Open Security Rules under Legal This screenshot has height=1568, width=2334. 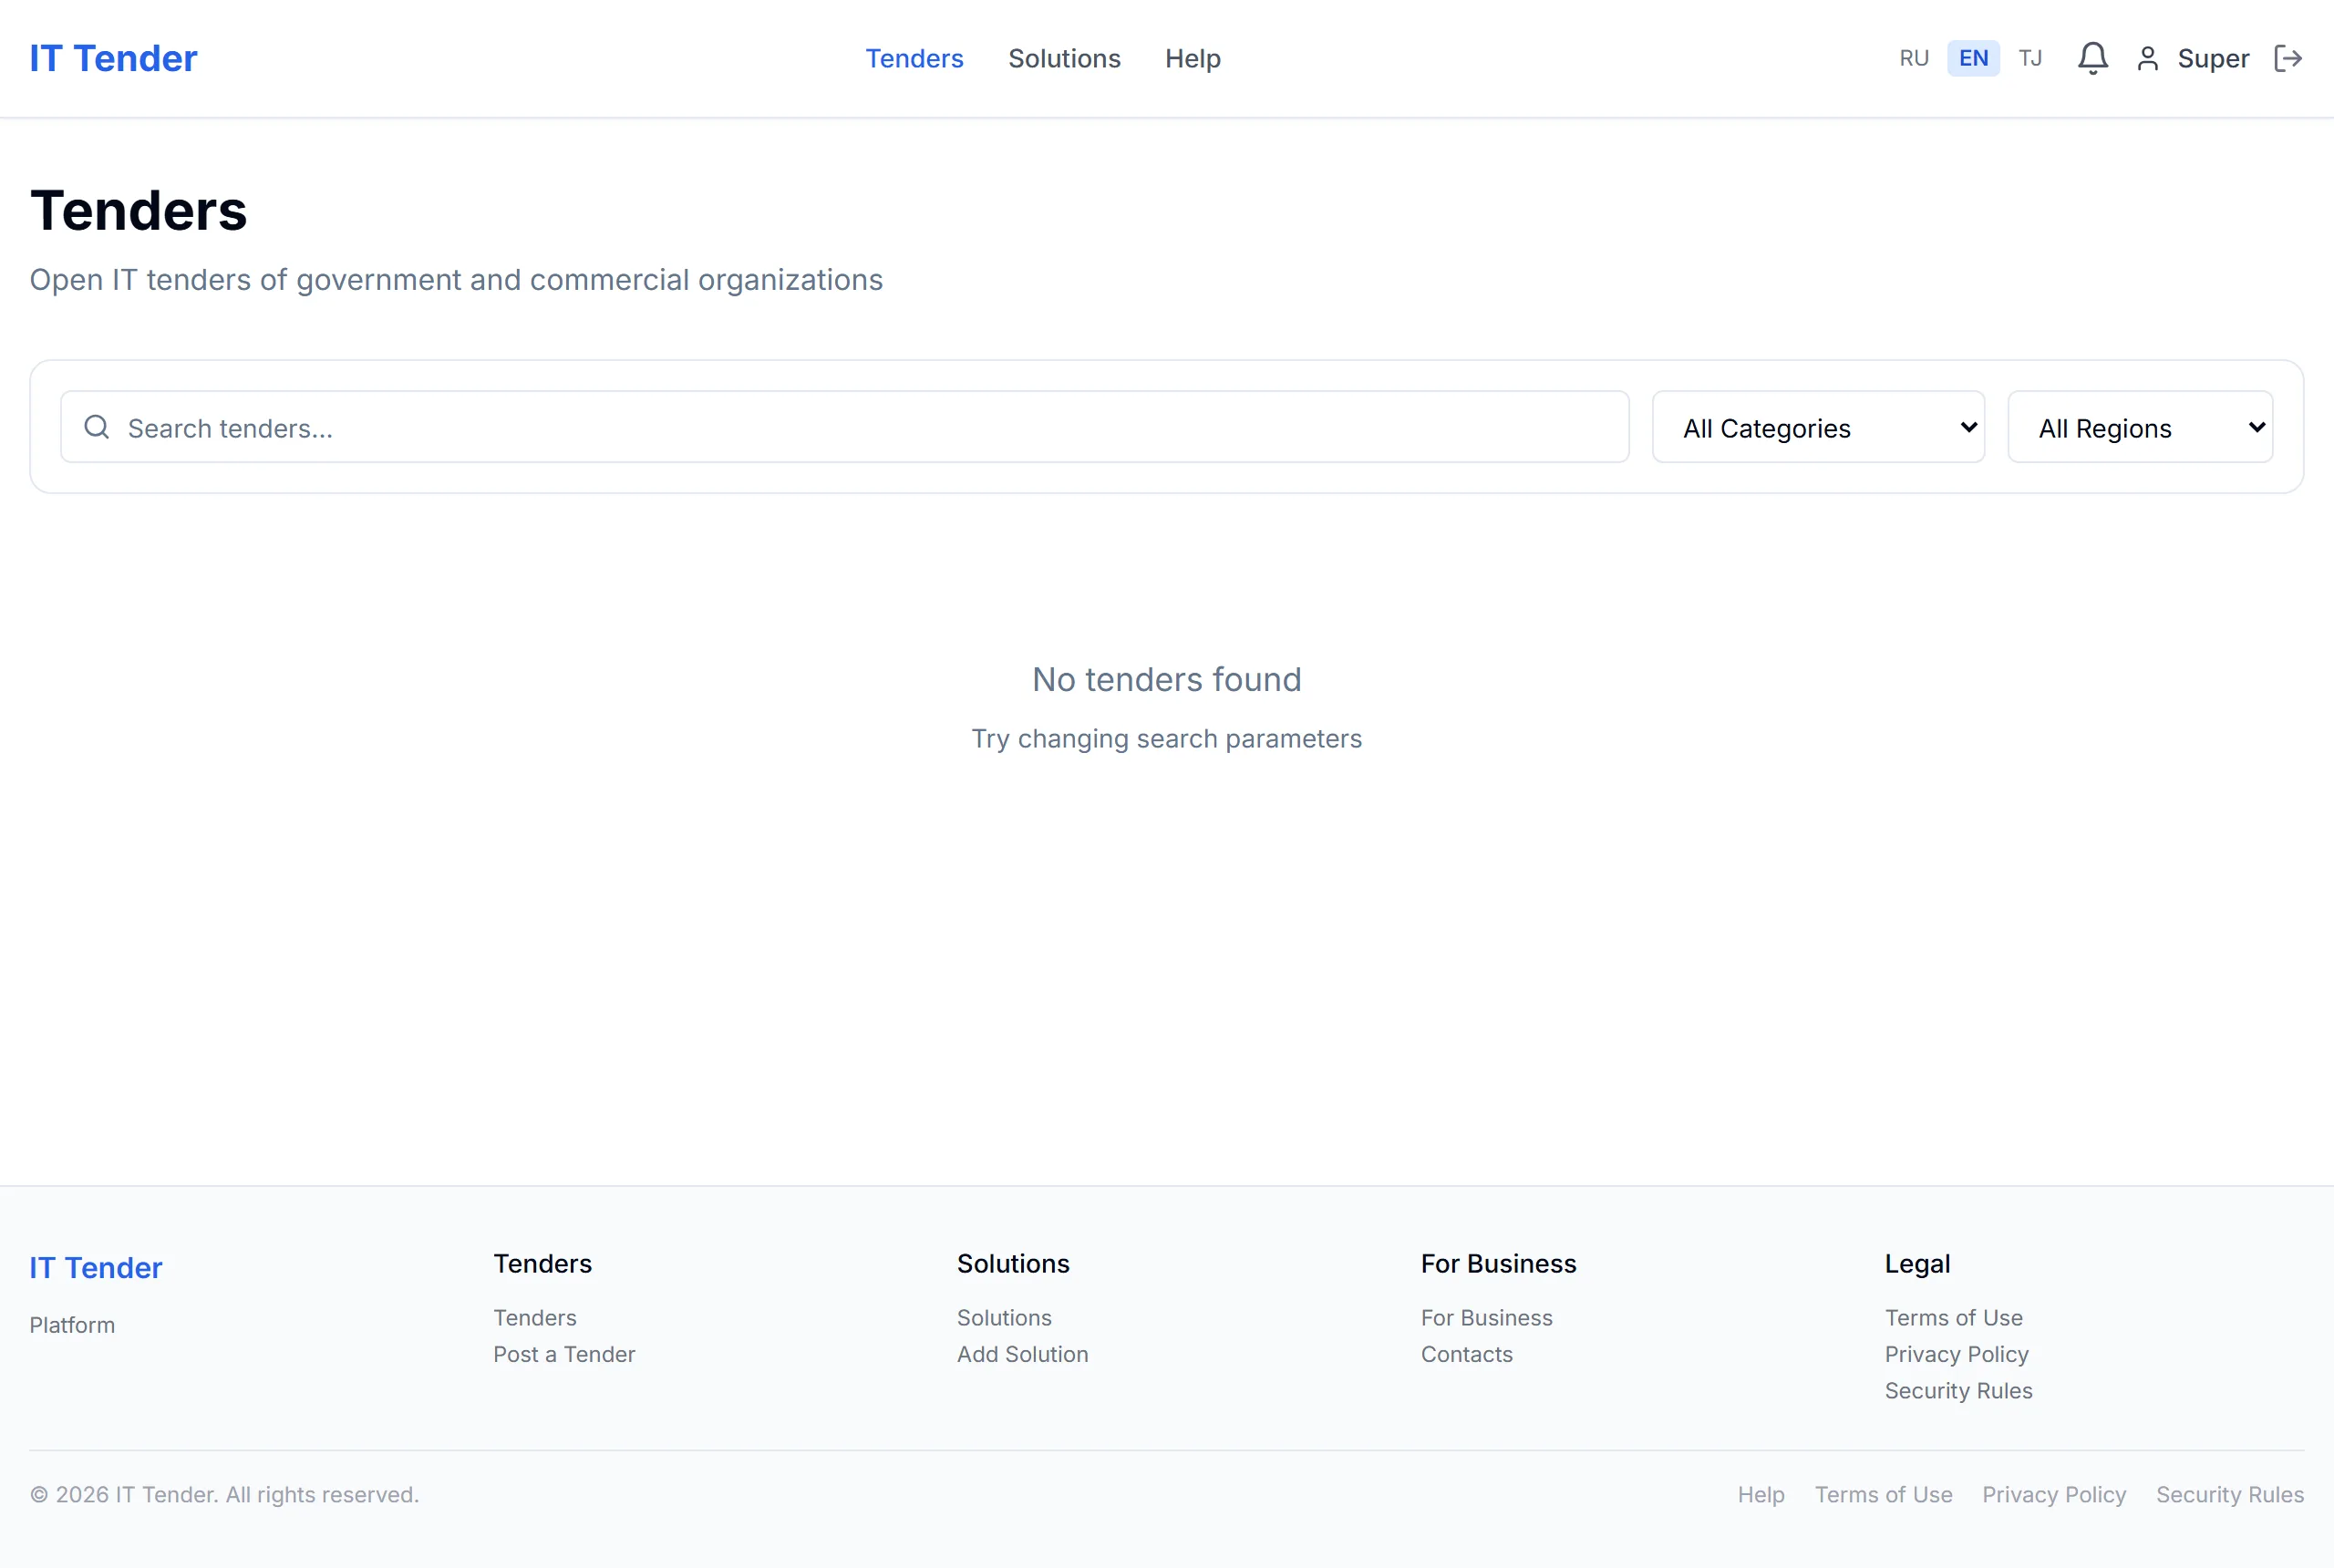[1958, 1390]
